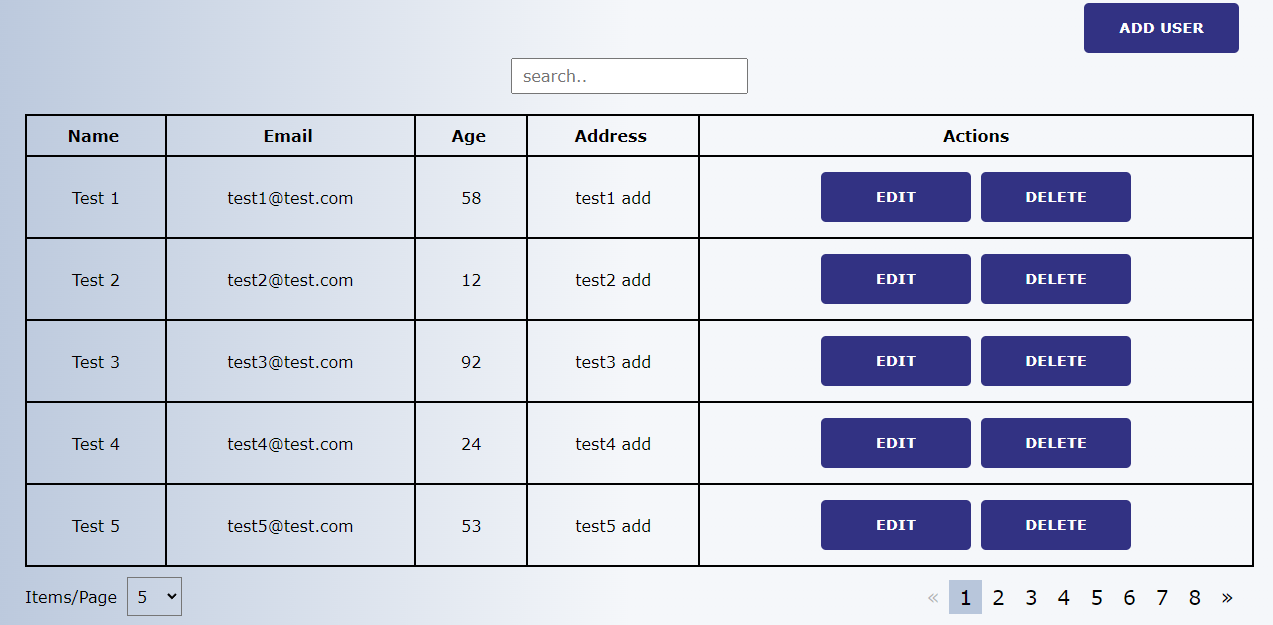1273x625 pixels.
Task: Delete the Test 5 user
Action: 1056,525
